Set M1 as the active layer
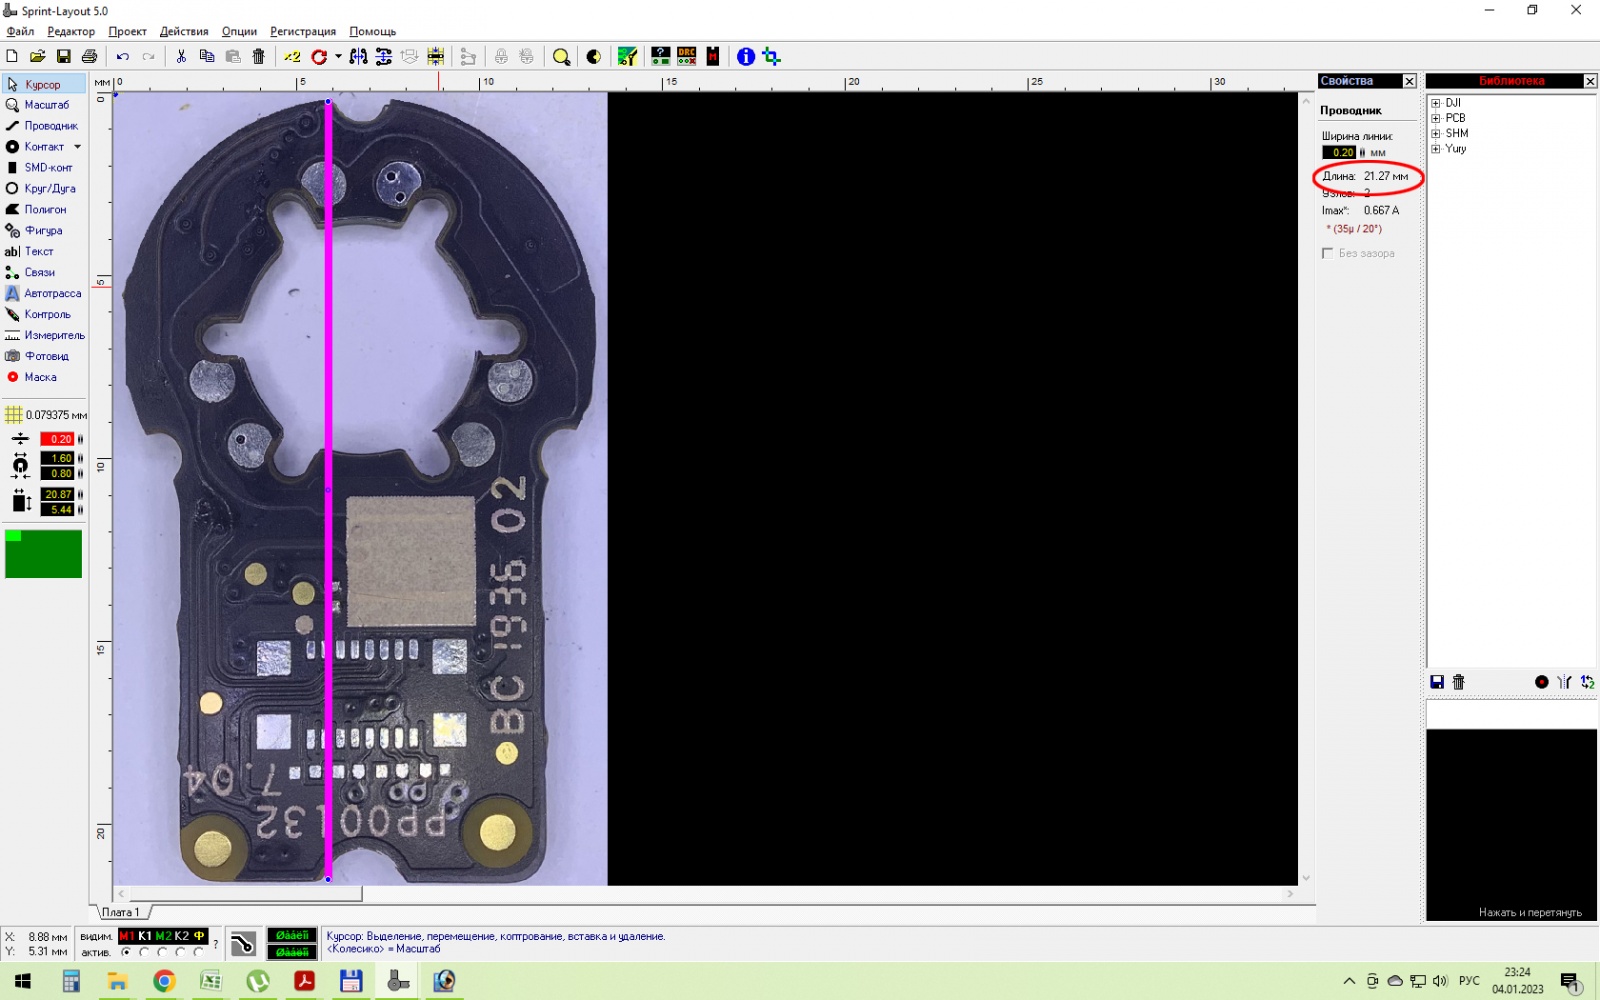 click(x=126, y=953)
